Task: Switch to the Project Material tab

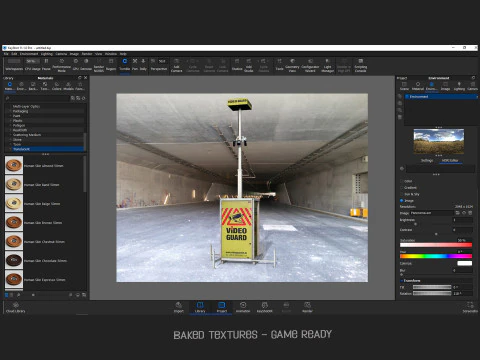Action: [418, 86]
